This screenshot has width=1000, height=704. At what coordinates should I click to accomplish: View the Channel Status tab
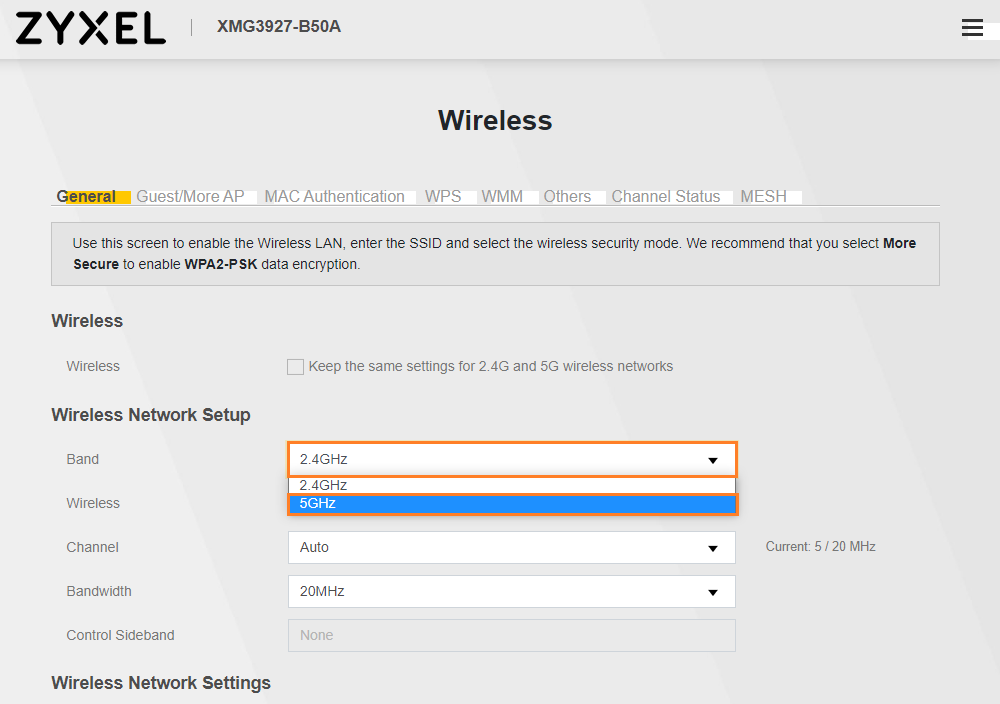[666, 197]
